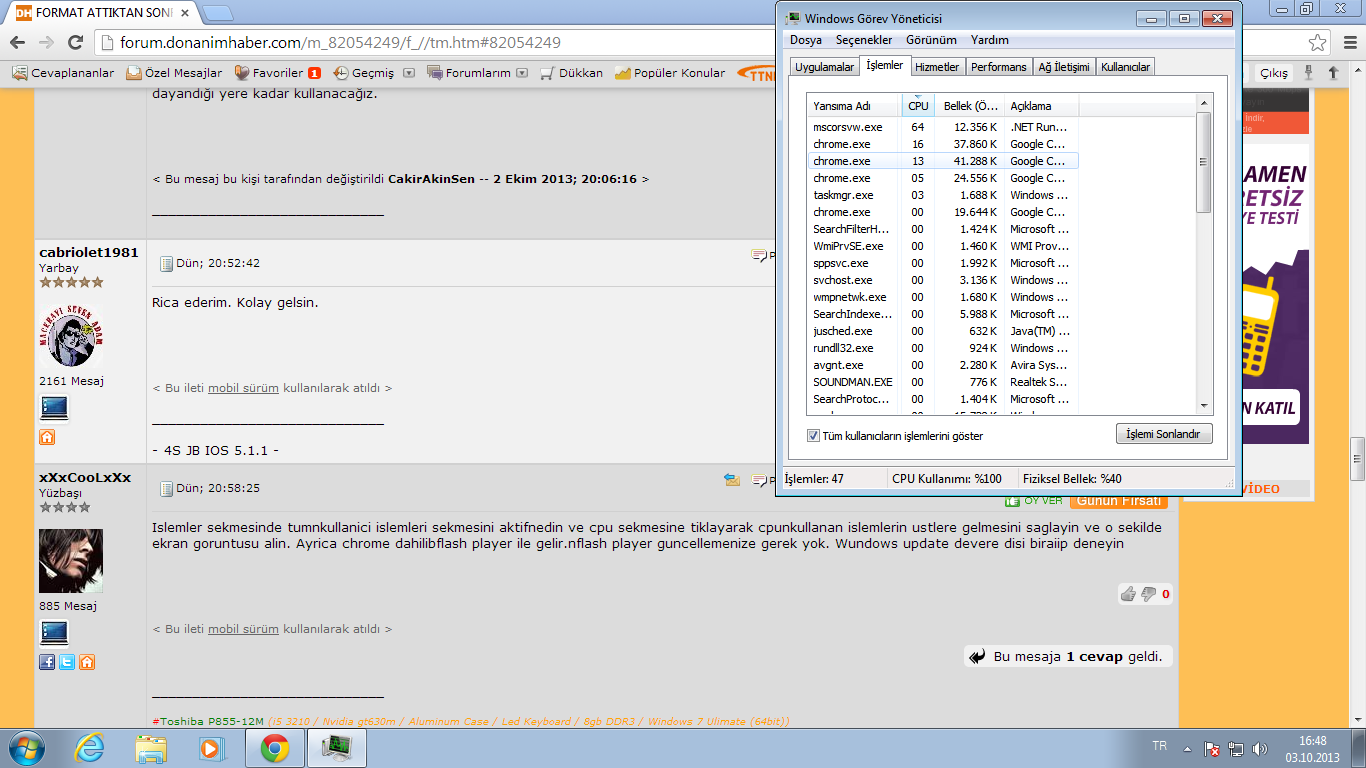Image resolution: width=1366 pixels, height=768 pixels.
Task: Click the process list vertical scrollbar thumb
Action: pyautogui.click(x=1203, y=162)
